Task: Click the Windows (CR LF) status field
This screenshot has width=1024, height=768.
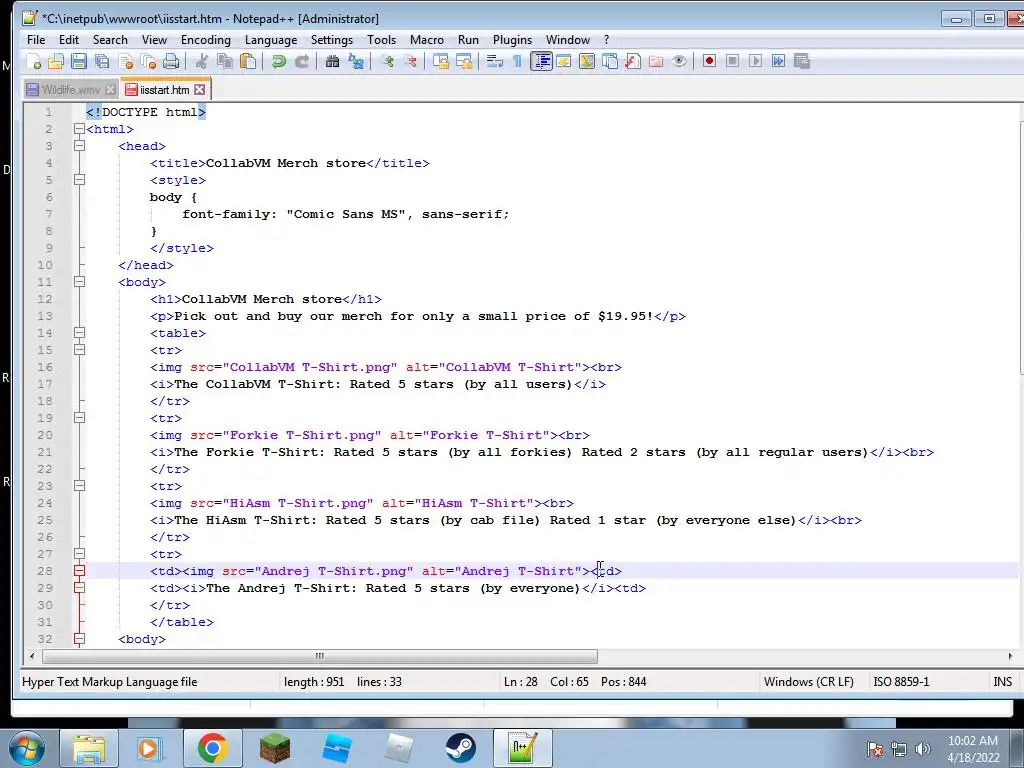Action: (x=808, y=682)
